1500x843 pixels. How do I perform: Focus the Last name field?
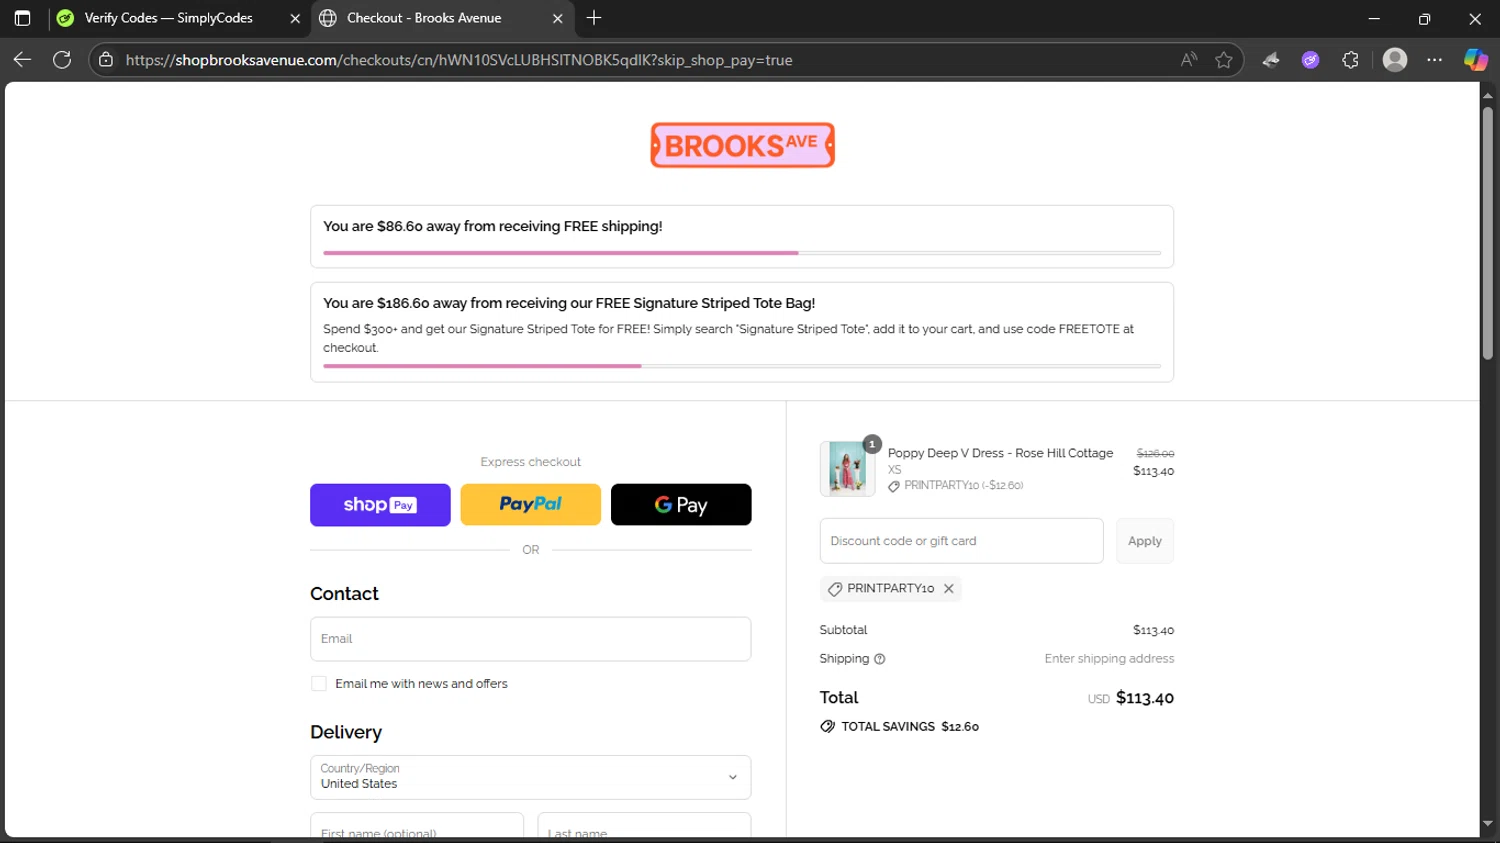pos(645,827)
